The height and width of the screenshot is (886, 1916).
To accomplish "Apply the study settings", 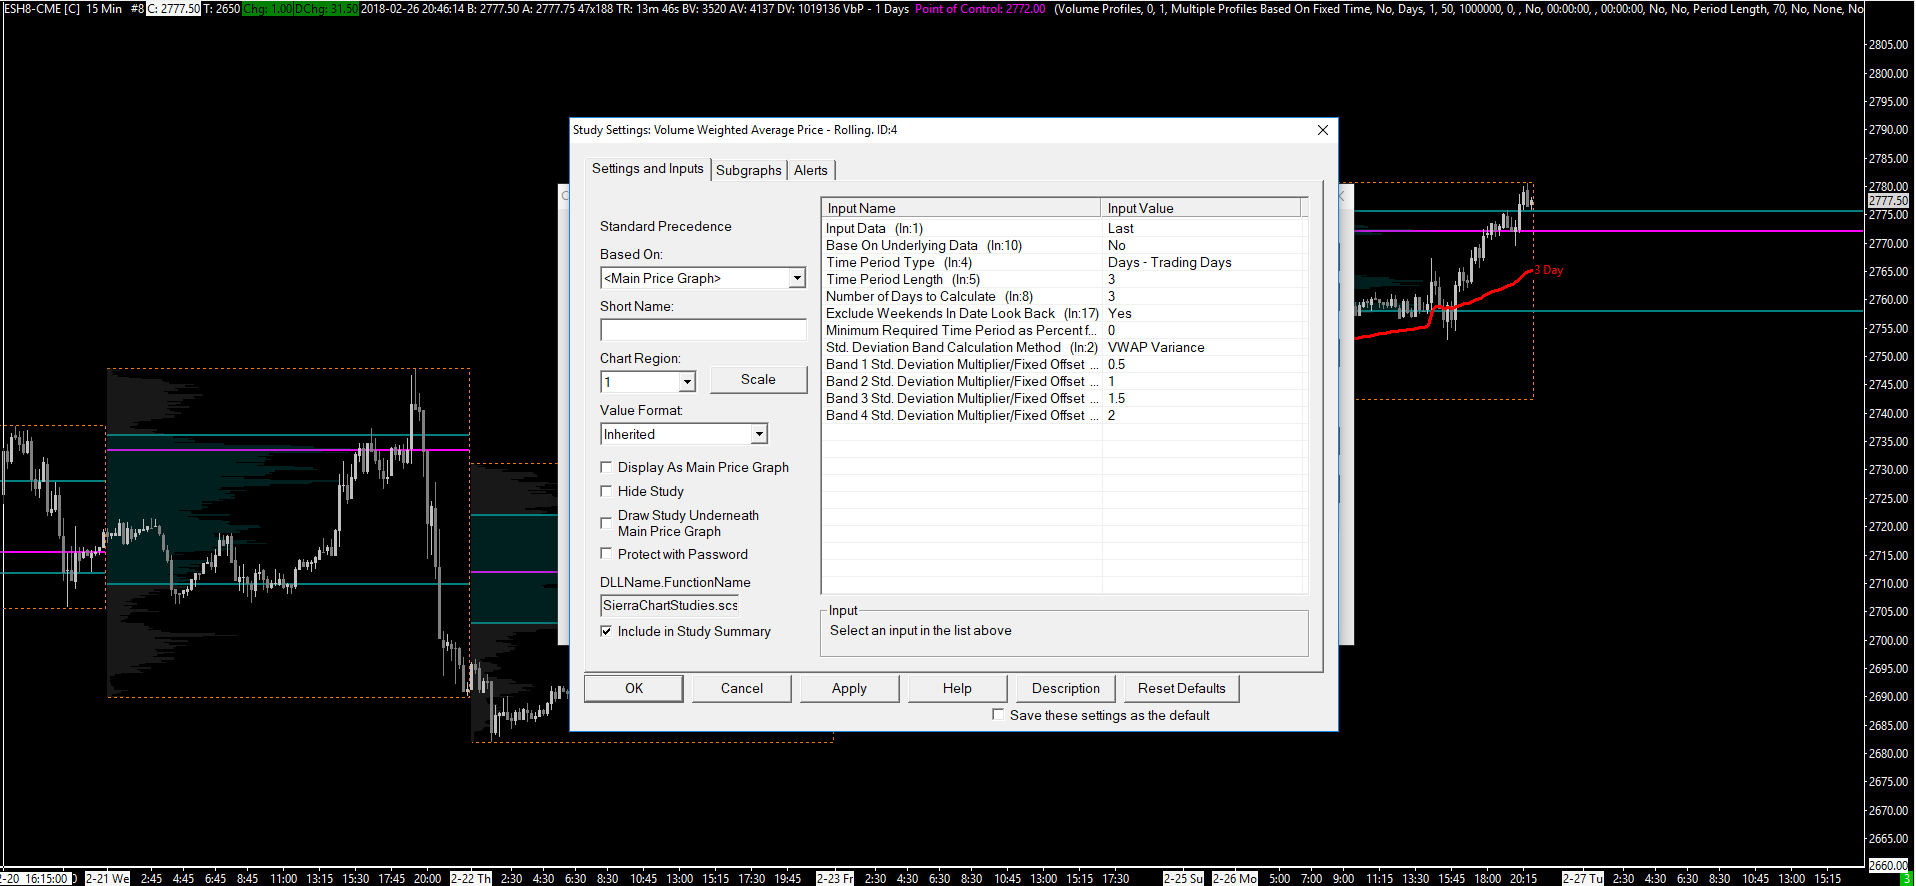I will [849, 688].
